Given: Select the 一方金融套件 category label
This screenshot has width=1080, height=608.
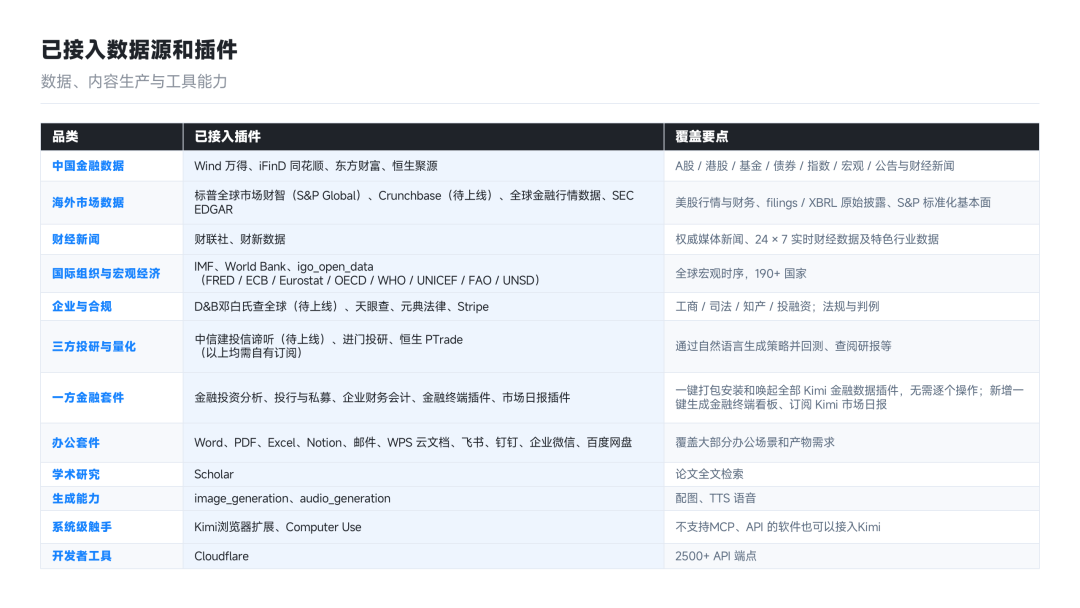Looking at the screenshot, I should [x=88, y=397].
